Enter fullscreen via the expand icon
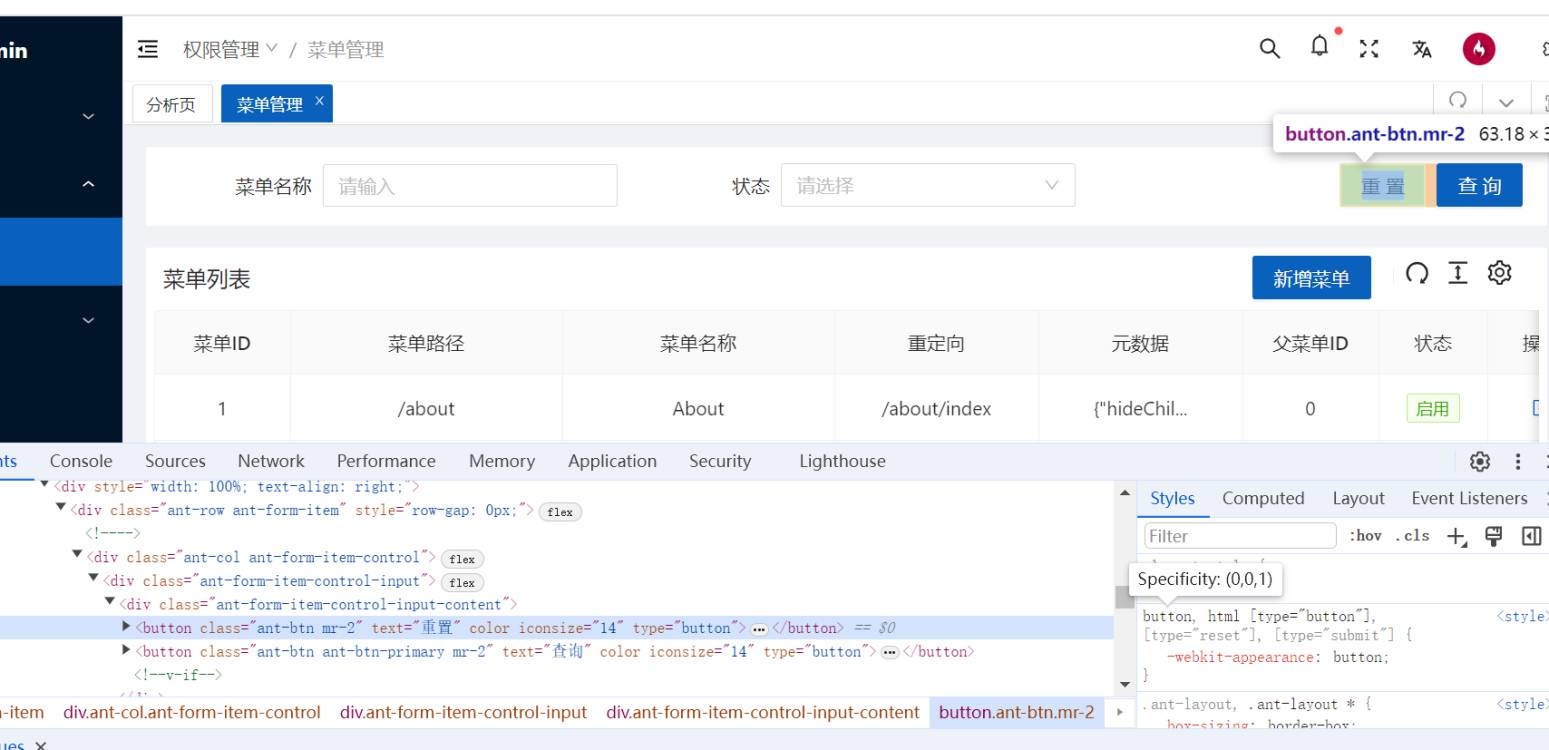Screen dimensions: 1549x750 [x=1369, y=49]
